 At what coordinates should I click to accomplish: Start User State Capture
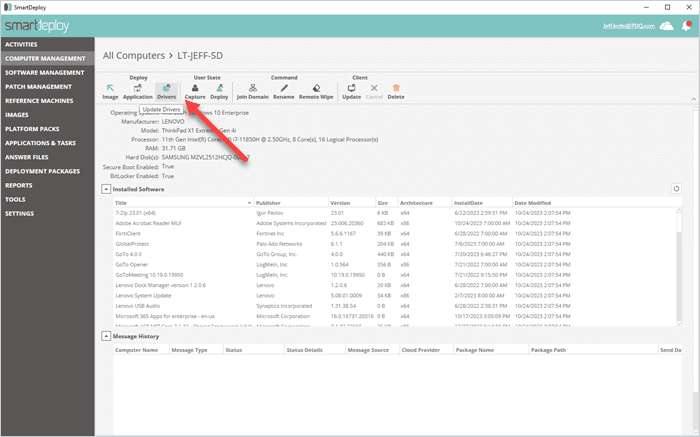(195, 92)
